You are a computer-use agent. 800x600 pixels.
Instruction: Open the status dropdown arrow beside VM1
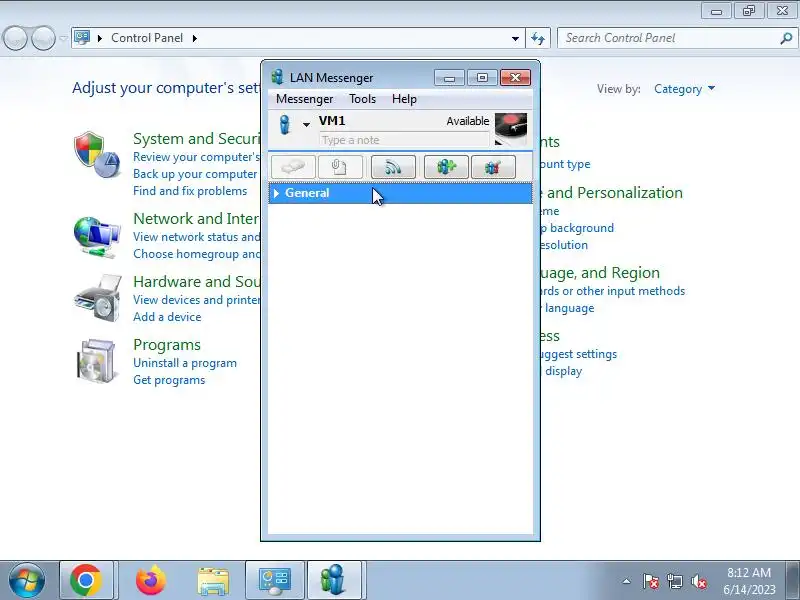pyautogui.click(x=306, y=124)
